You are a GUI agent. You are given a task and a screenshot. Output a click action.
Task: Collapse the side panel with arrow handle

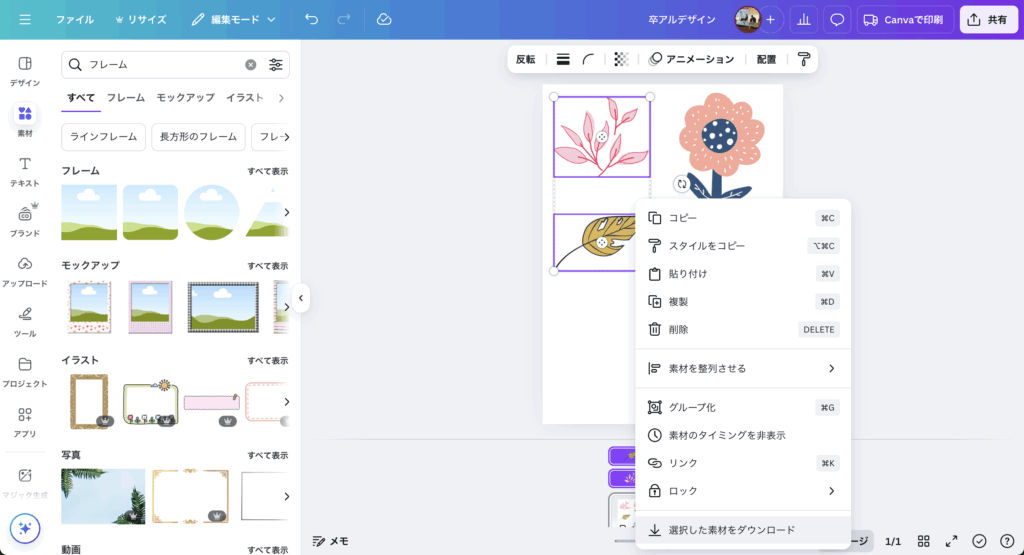tap(301, 297)
